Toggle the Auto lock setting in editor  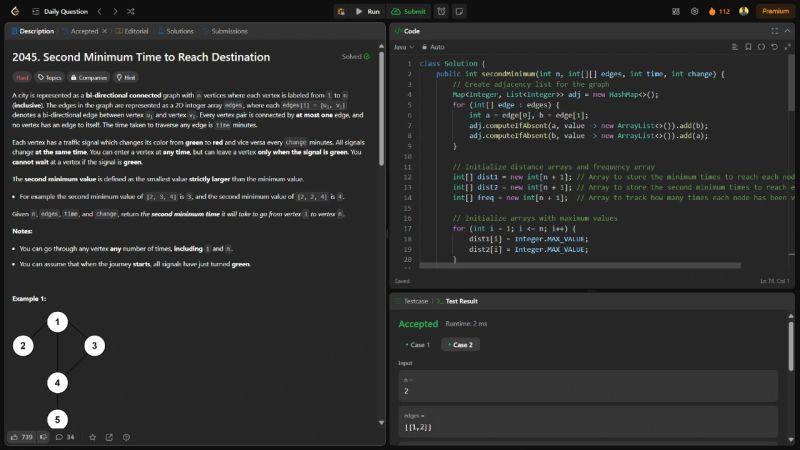[x=434, y=47]
